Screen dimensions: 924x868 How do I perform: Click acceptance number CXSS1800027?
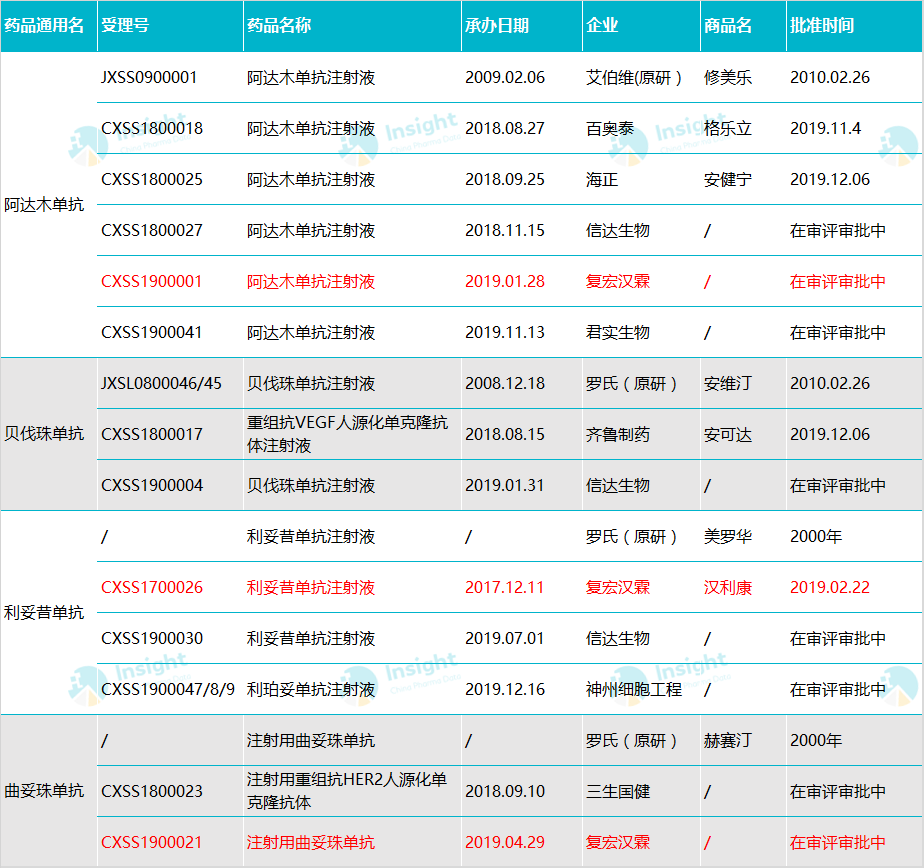click(152, 230)
